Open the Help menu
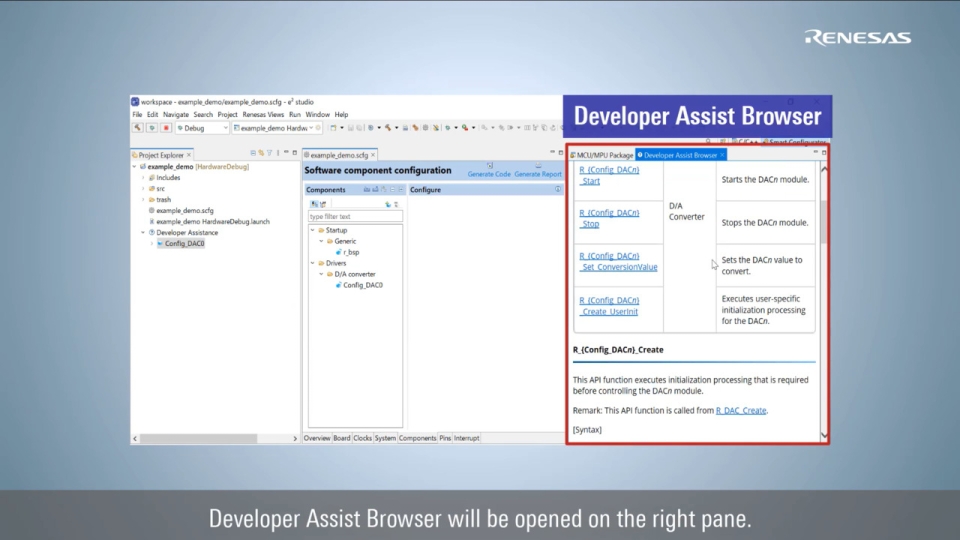The width and height of the screenshot is (960, 540). click(341, 114)
